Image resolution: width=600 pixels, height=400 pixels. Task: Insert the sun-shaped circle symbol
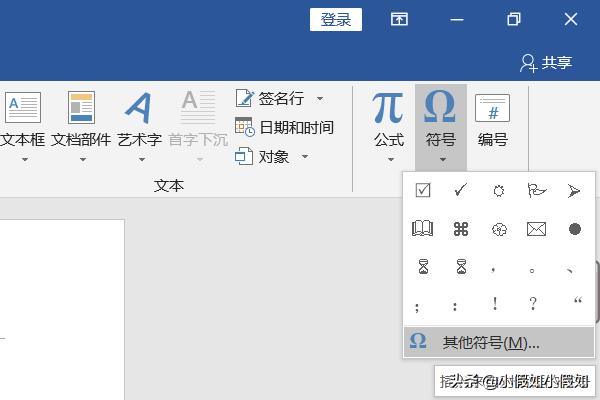click(499, 191)
